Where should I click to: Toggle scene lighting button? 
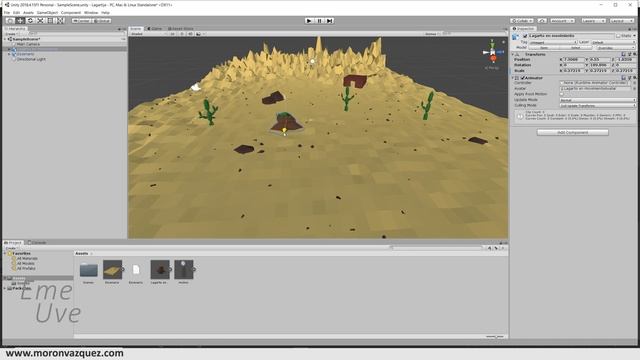pyautogui.click(x=182, y=34)
